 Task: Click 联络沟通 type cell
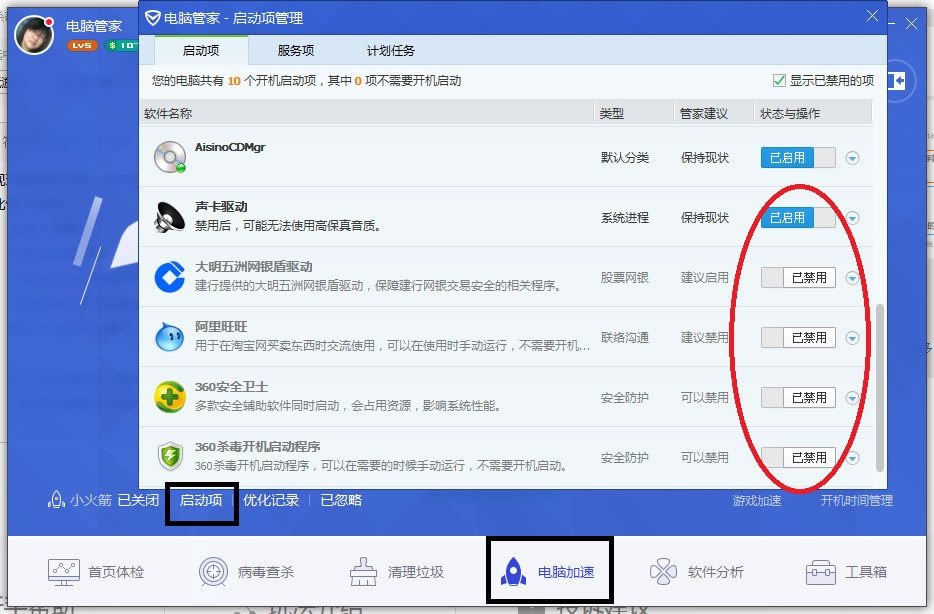pyautogui.click(x=625, y=338)
